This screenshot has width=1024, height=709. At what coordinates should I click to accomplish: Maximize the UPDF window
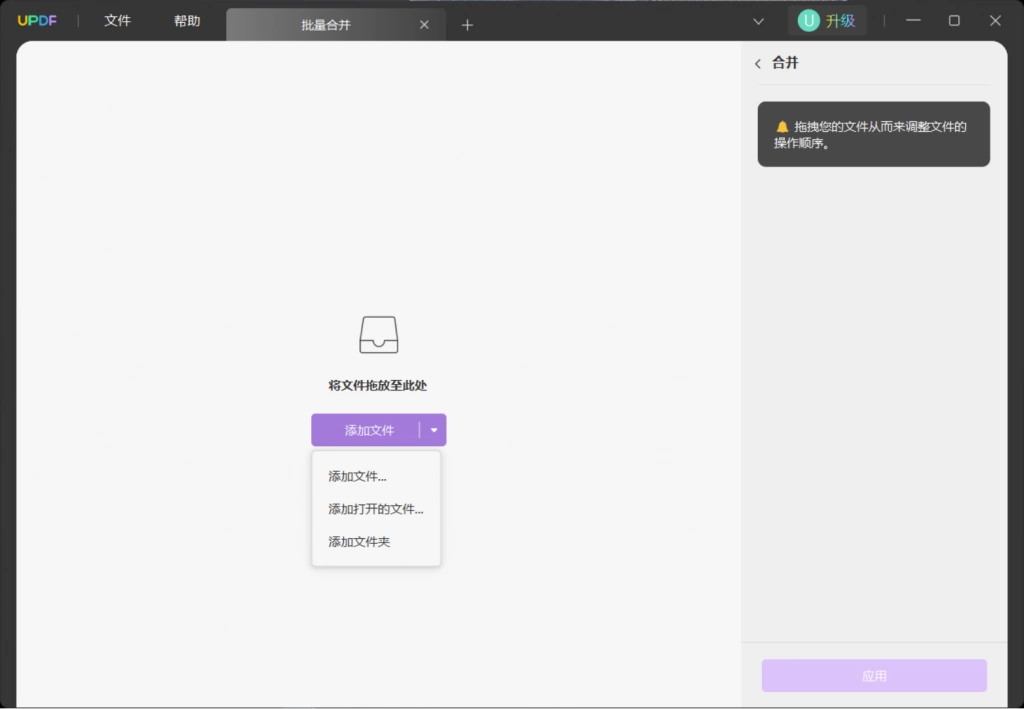pos(954,21)
